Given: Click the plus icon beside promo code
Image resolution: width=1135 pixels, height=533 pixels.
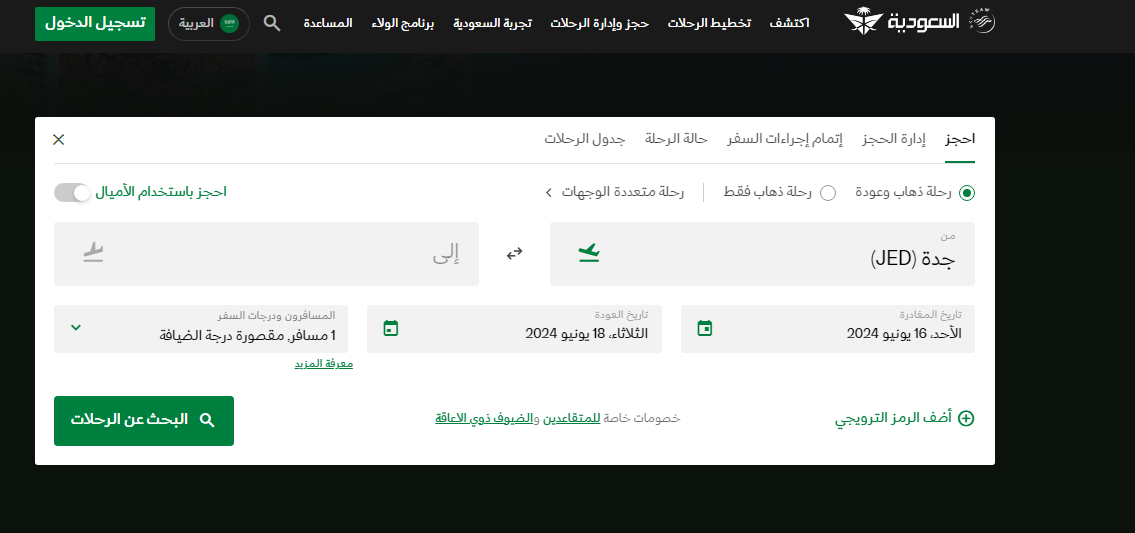Looking at the screenshot, I should click(x=966, y=418).
